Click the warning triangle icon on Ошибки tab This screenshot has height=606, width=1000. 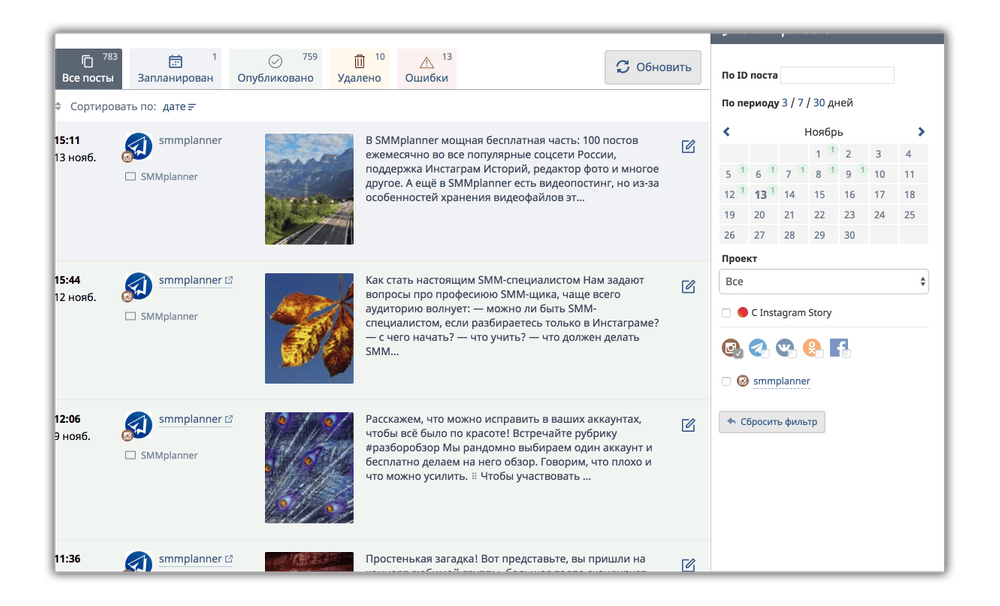(x=427, y=62)
